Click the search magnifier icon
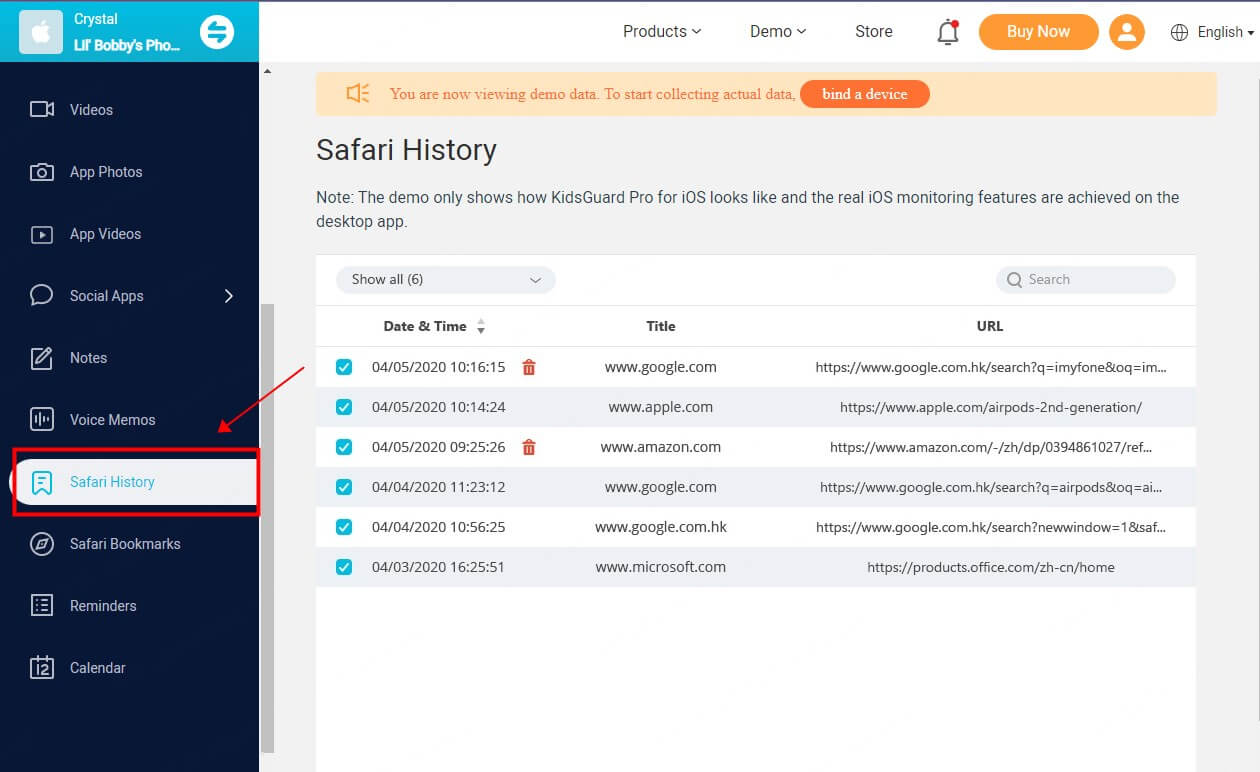1260x772 pixels. click(x=1014, y=280)
